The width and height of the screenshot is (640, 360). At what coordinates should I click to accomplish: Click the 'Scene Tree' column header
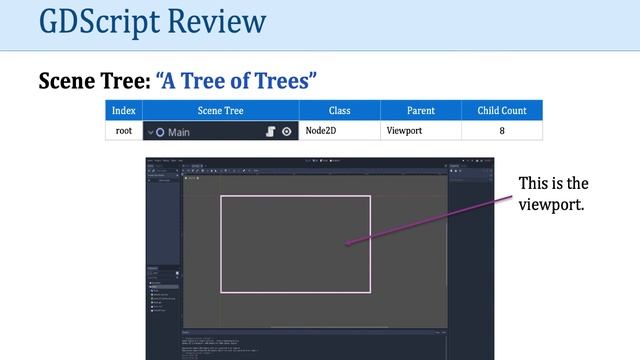pos(220,110)
